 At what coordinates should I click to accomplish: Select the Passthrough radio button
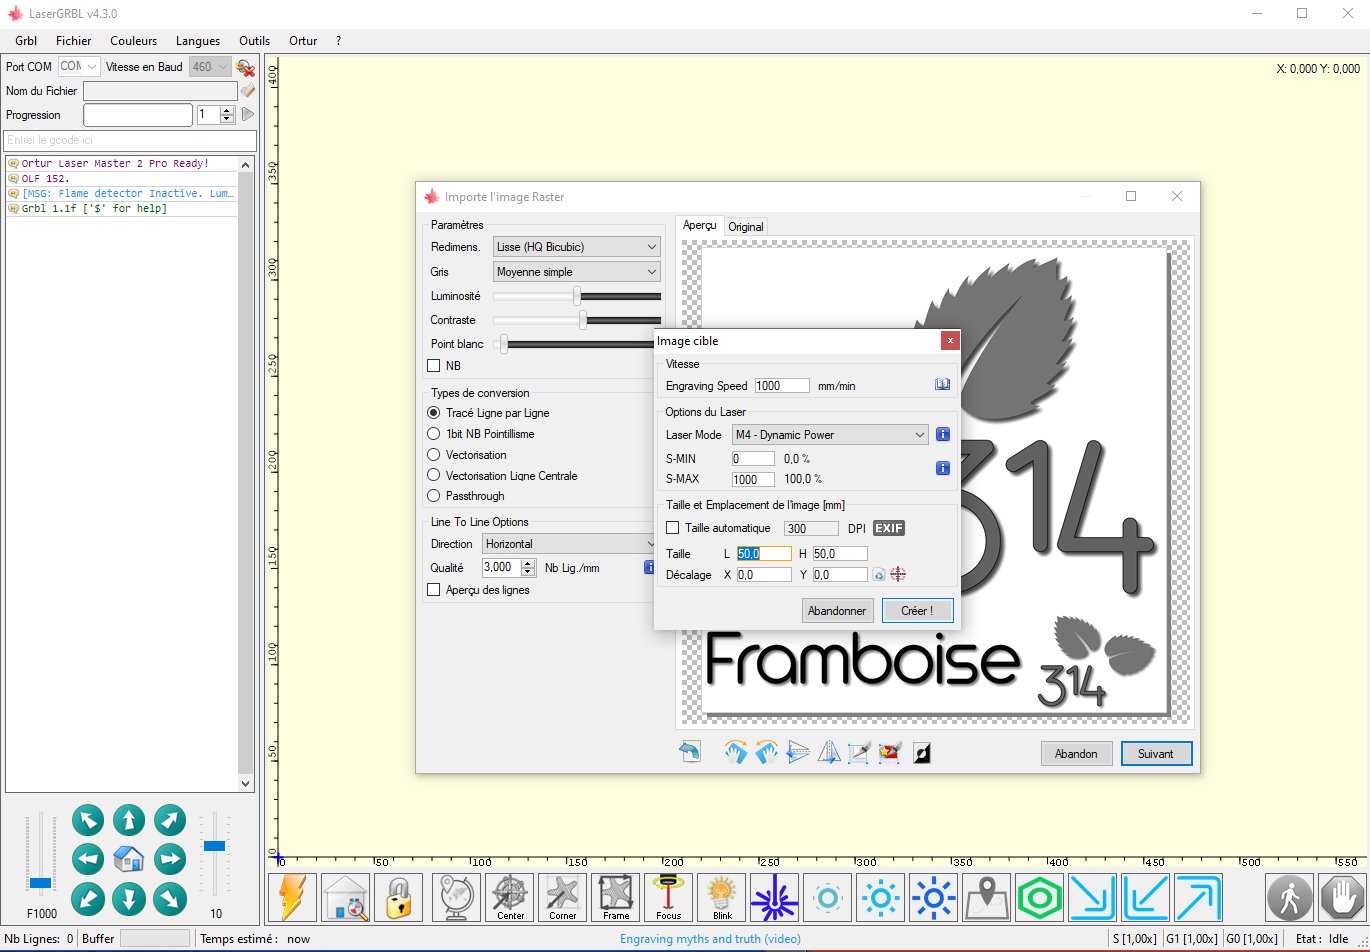click(x=434, y=496)
